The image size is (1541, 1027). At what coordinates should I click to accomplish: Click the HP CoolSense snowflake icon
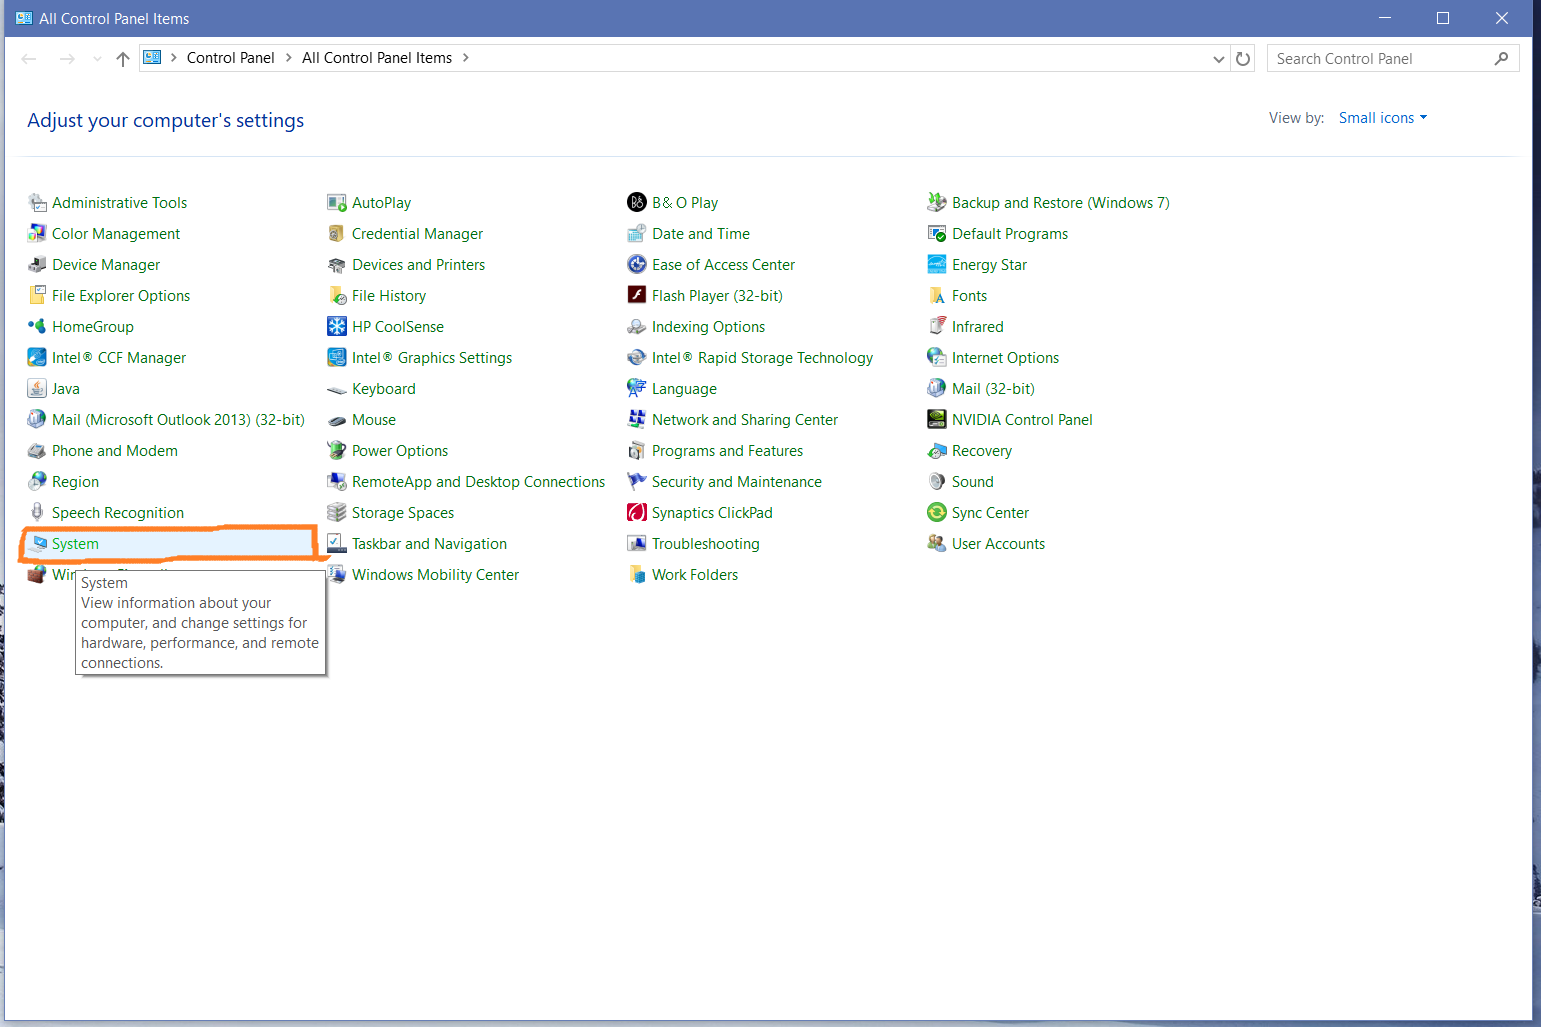pos(337,327)
